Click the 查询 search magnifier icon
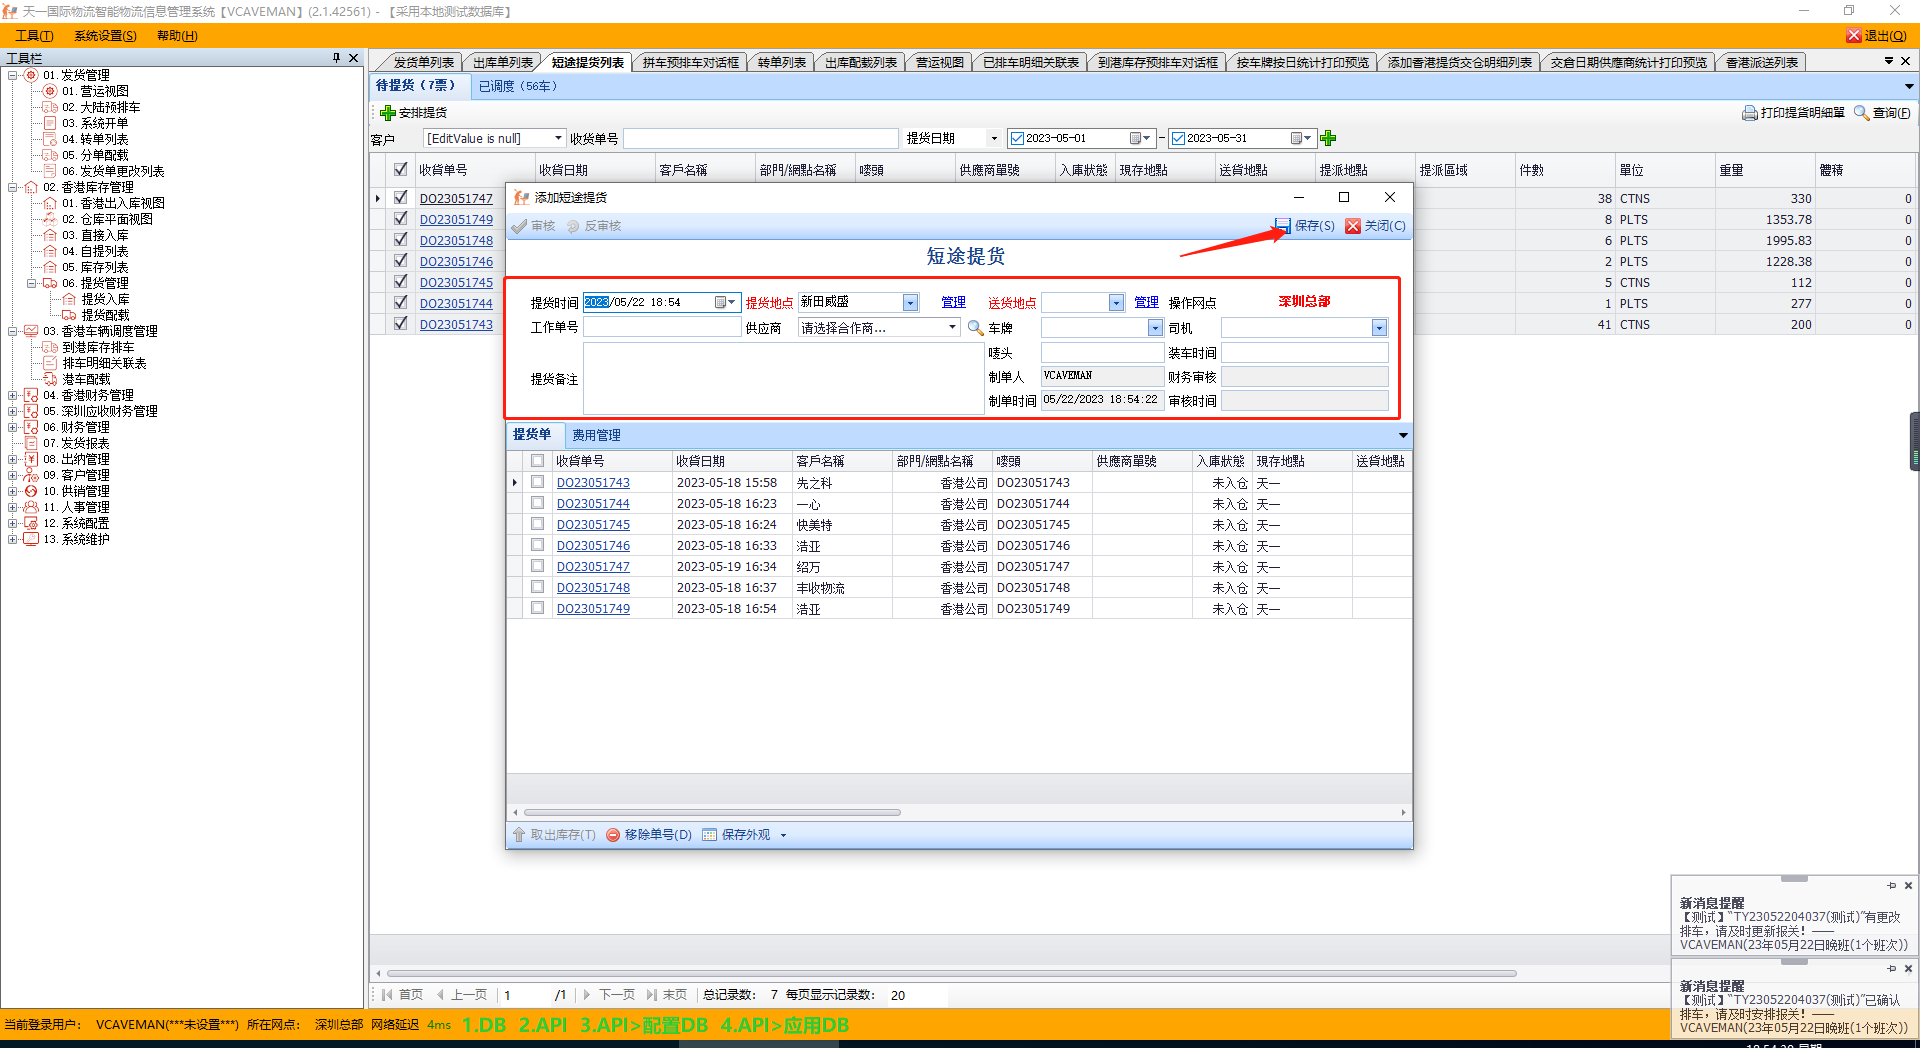1920x1048 pixels. click(1861, 113)
